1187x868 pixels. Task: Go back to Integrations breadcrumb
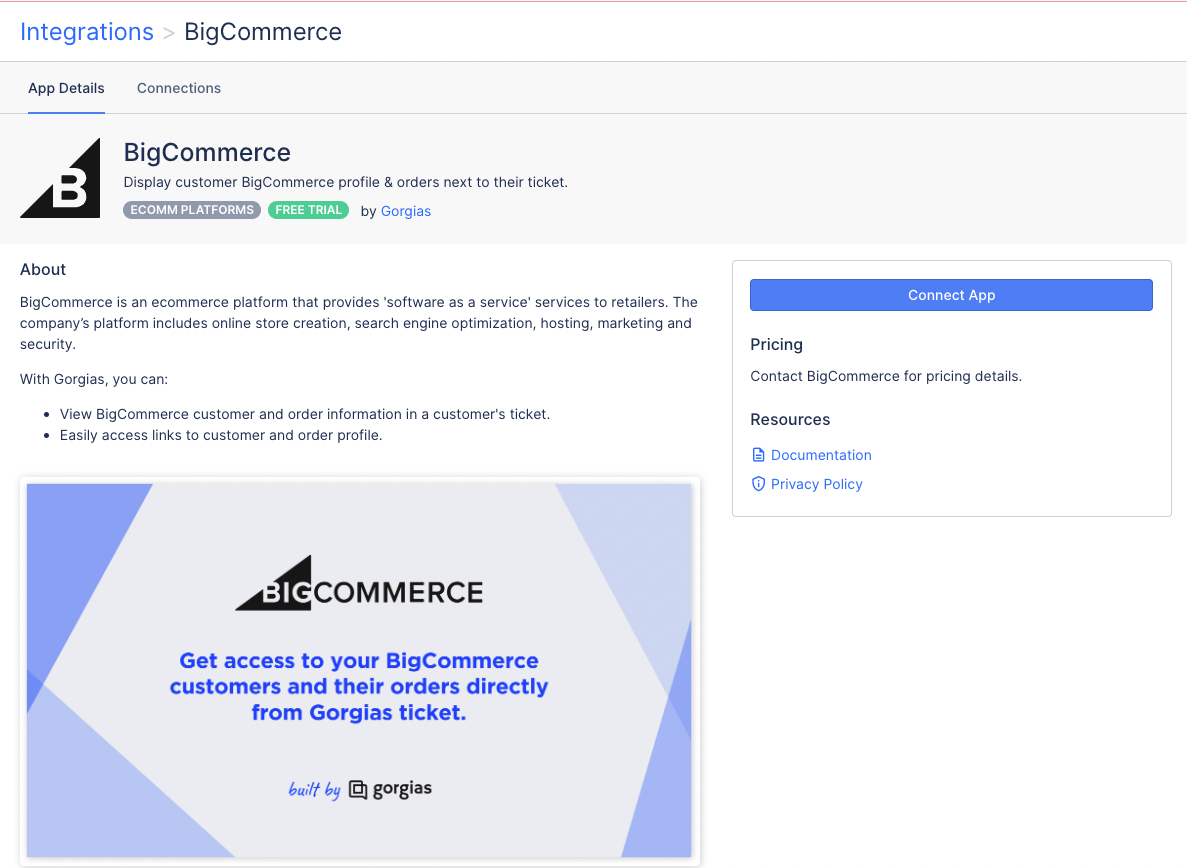click(x=86, y=32)
